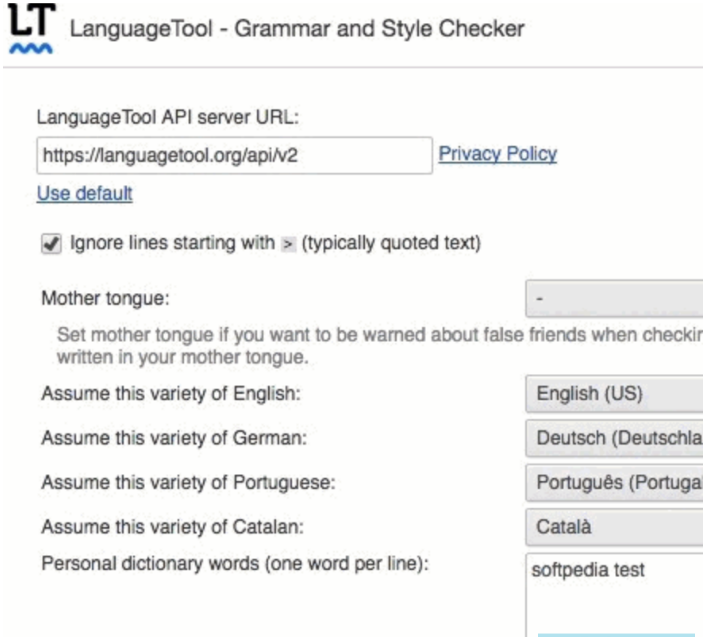The image size is (705, 637).
Task: Click the LanguageTool LT logo icon
Action: pos(32,29)
